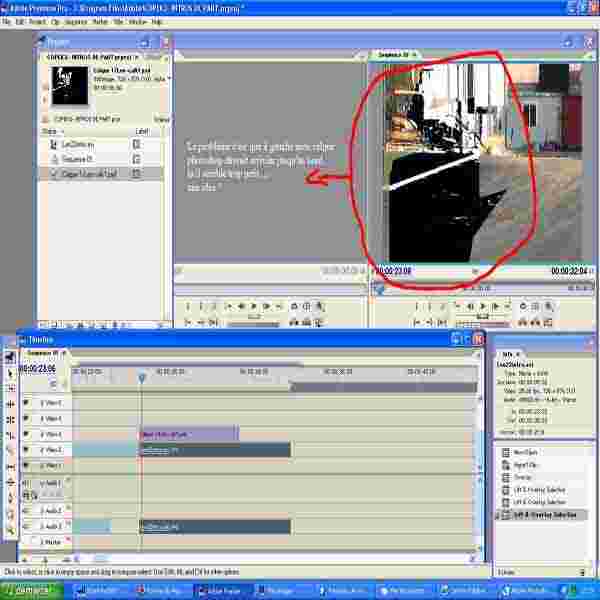
Task: Select the Razor tool
Action: tap(10, 451)
